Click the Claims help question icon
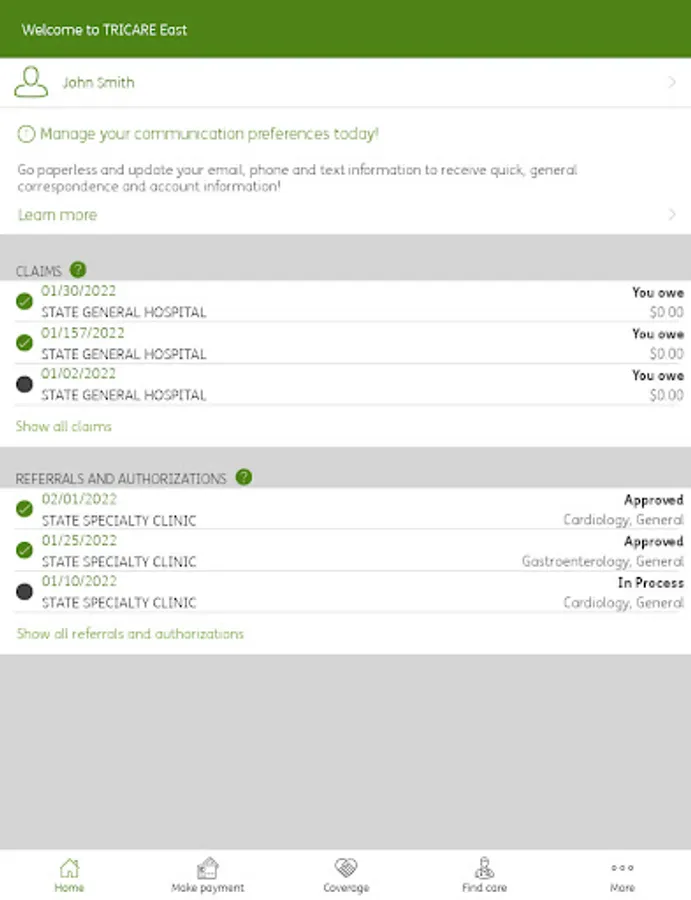 [79, 270]
